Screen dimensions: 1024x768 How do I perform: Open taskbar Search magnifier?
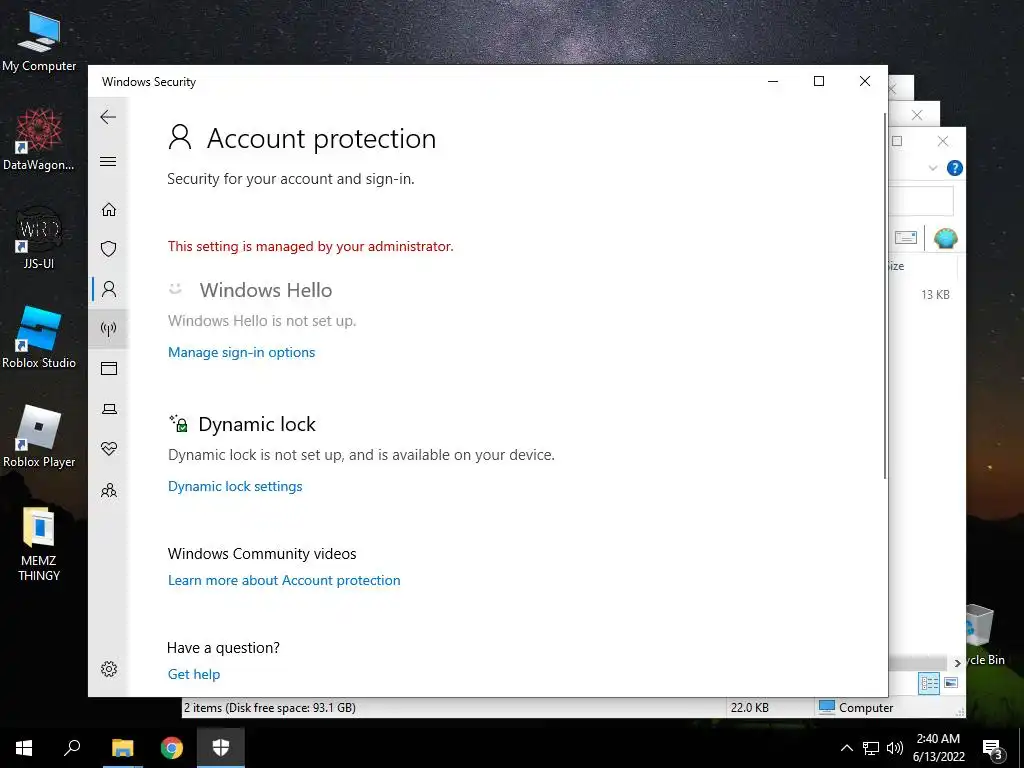[72, 748]
